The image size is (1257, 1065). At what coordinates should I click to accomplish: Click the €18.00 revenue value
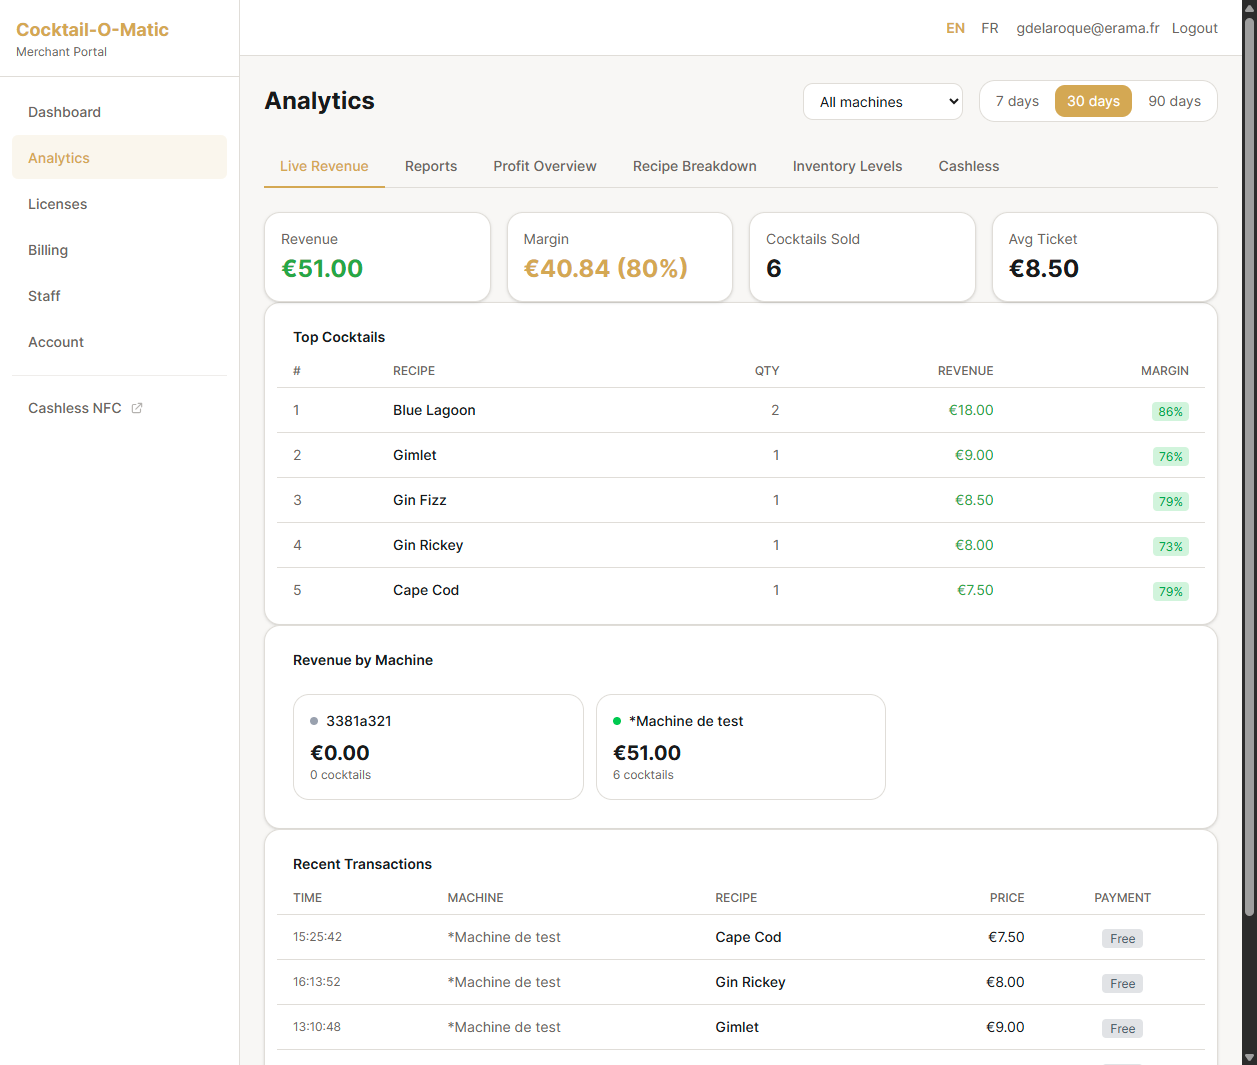click(971, 410)
